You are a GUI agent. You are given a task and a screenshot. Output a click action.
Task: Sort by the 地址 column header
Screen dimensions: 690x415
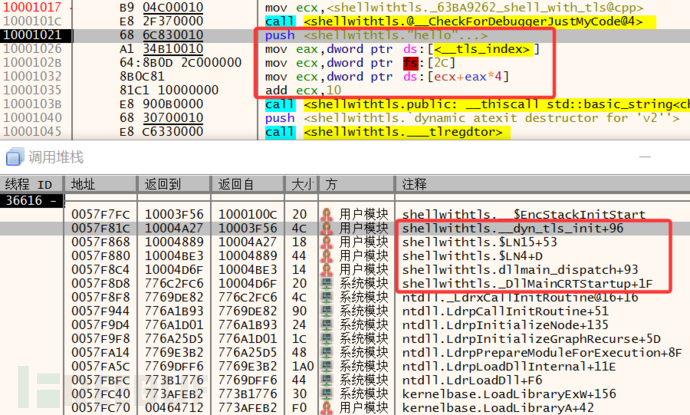click(101, 184)
